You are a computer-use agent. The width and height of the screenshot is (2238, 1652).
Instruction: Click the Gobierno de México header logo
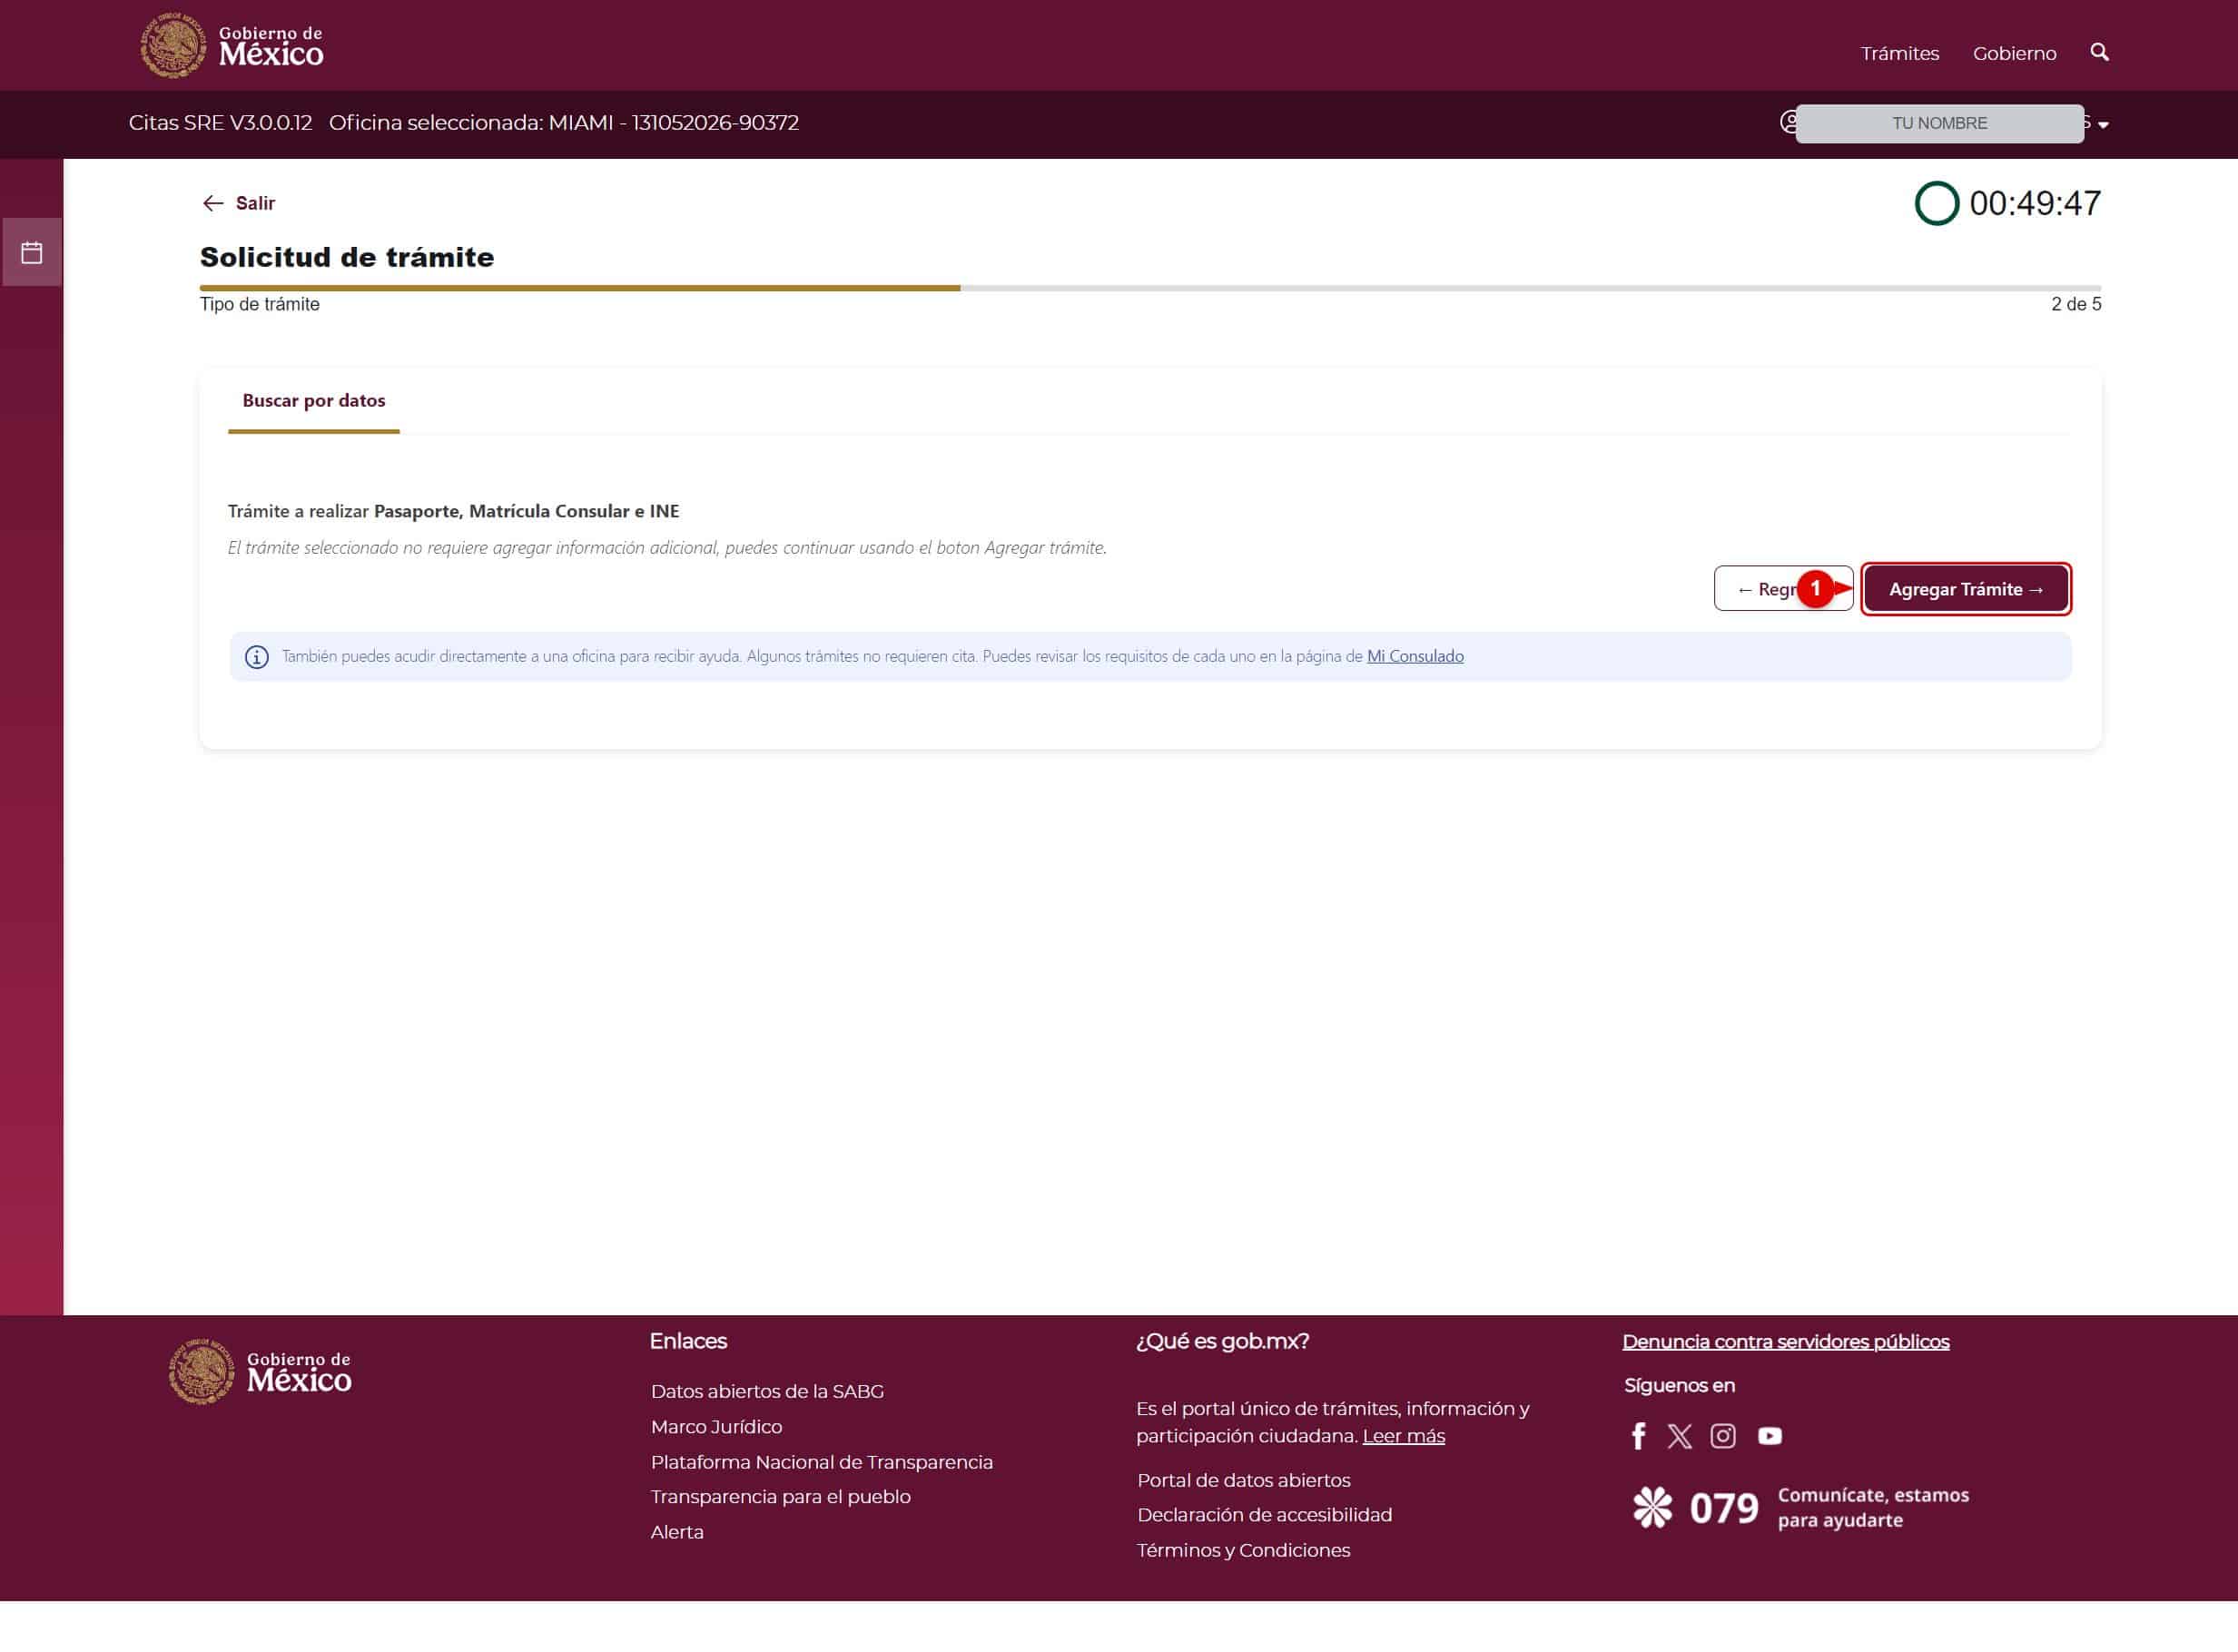click(232, 45)
